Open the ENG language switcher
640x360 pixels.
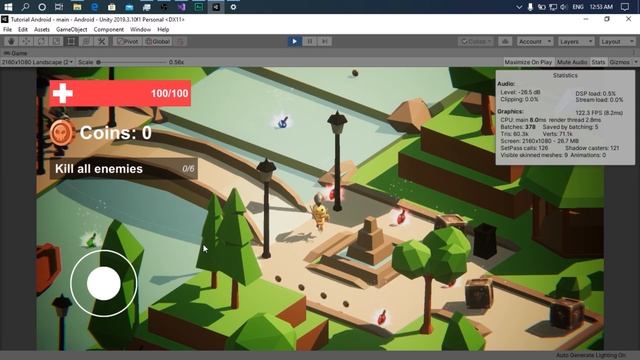click(x=578, y=7)
